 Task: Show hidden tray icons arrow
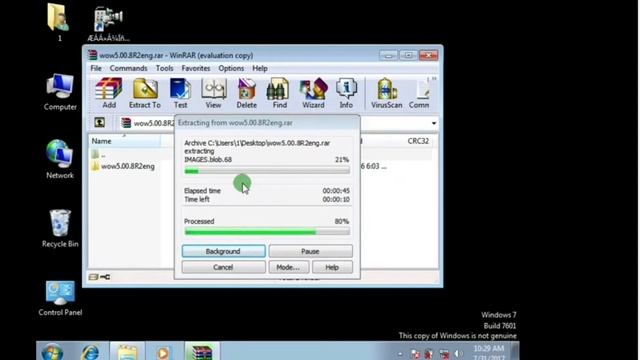(400, 354)
